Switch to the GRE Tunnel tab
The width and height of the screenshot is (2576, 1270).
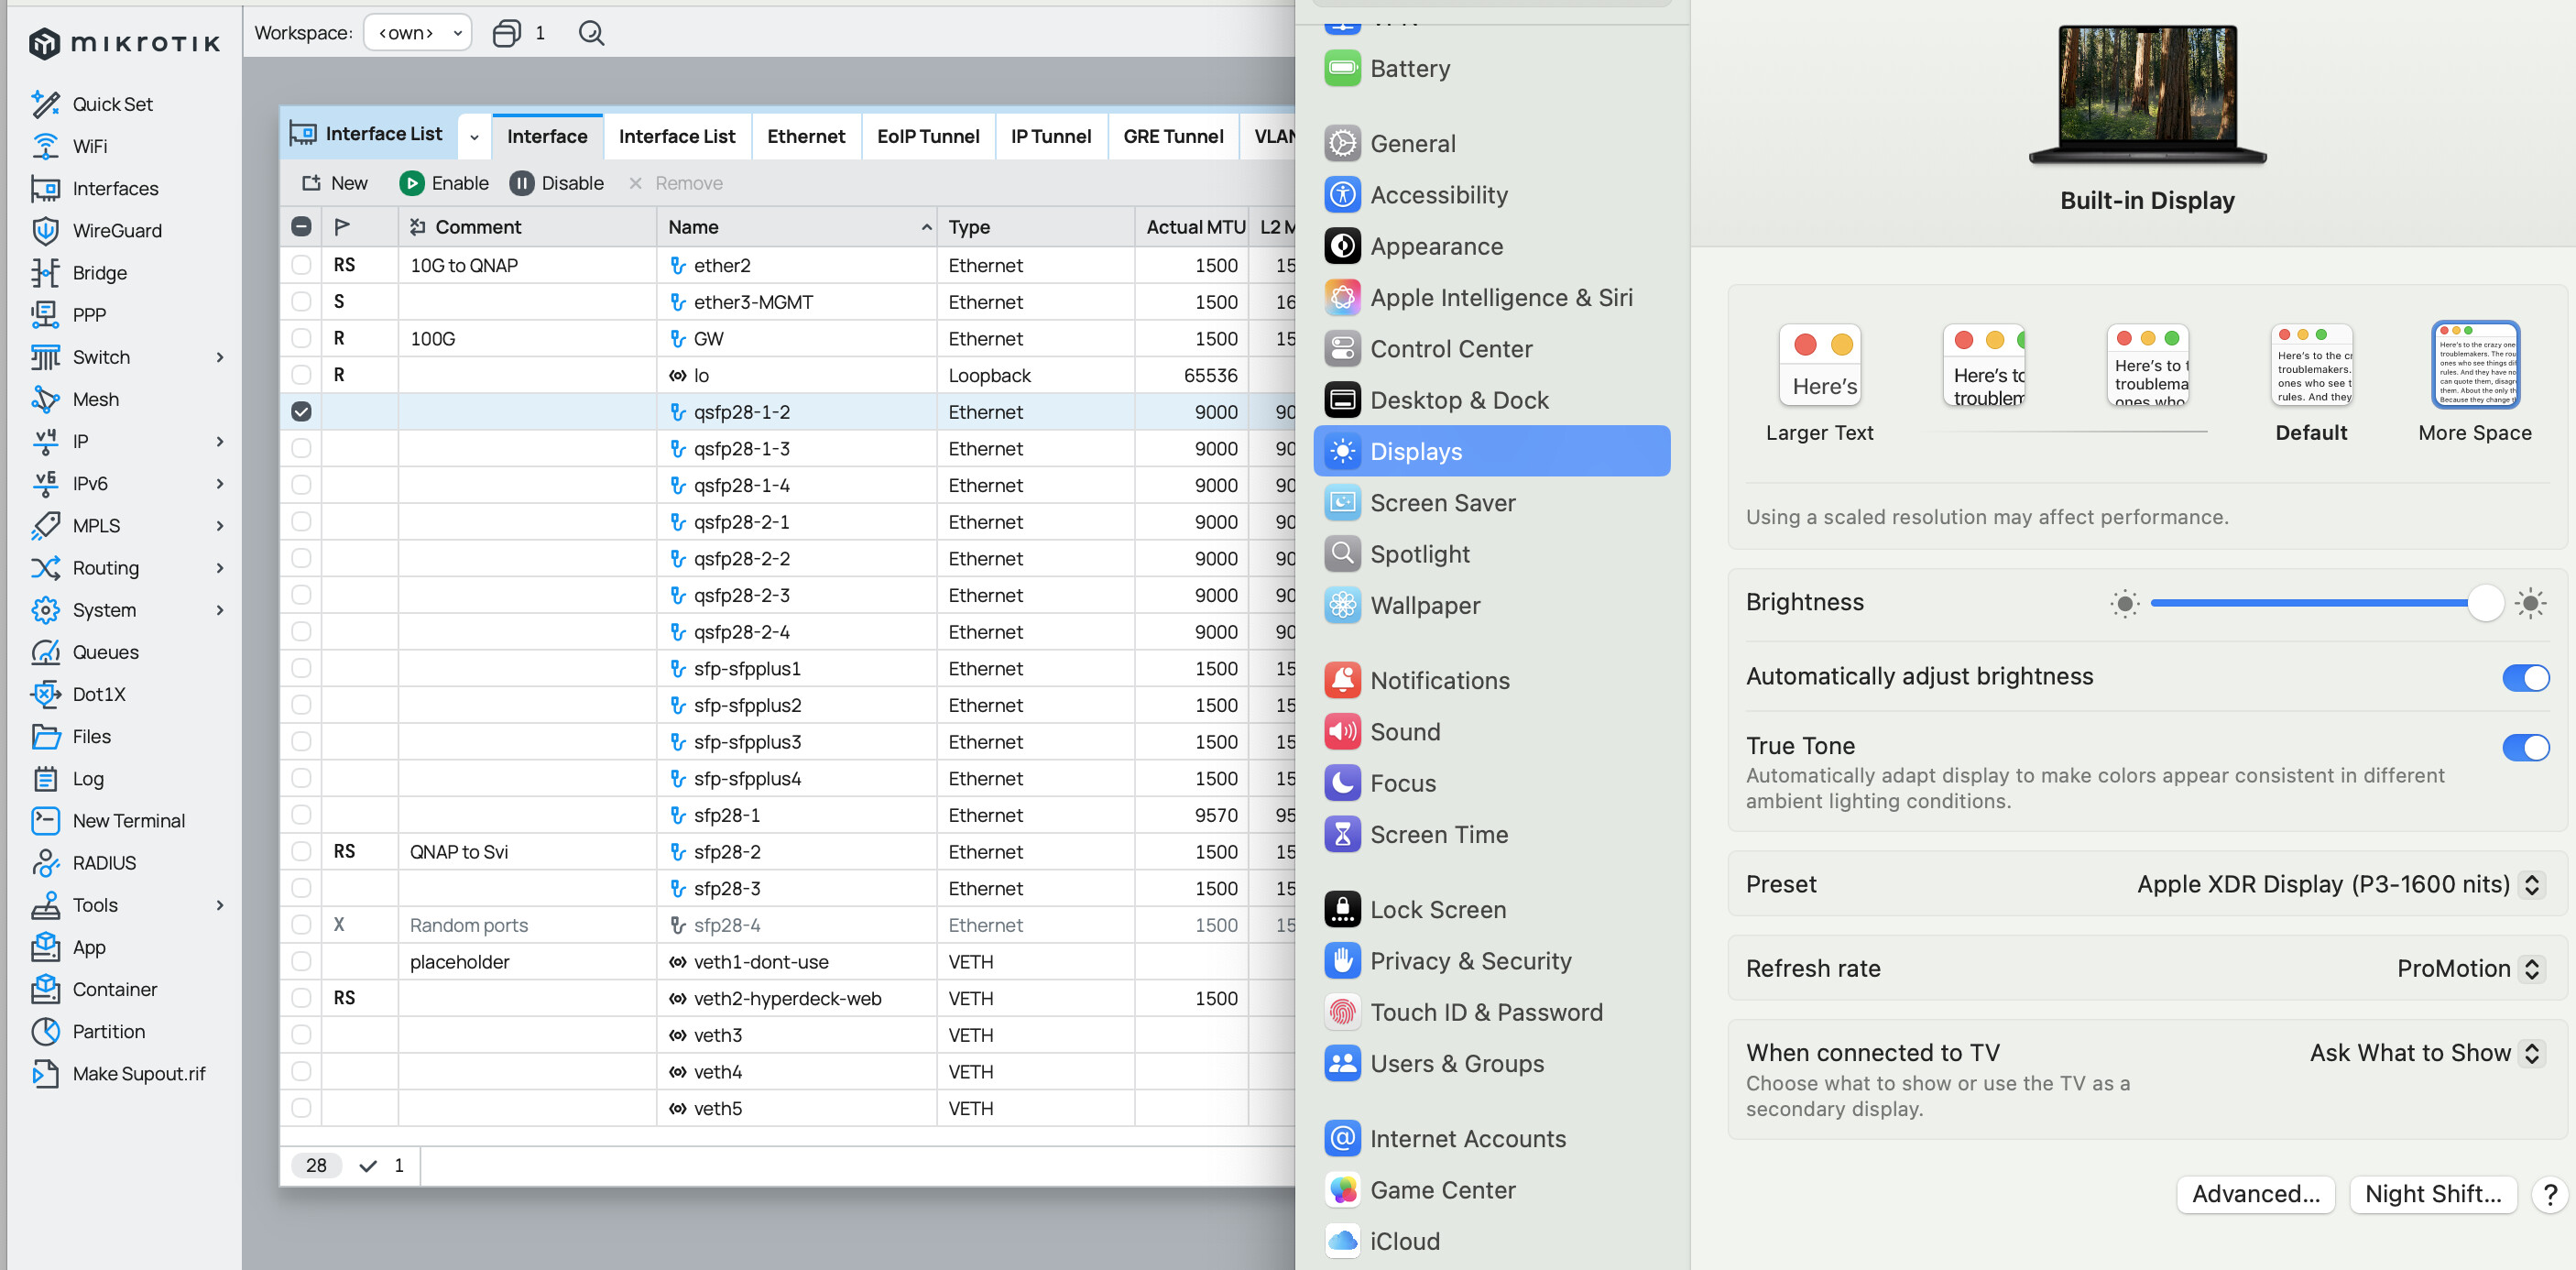(x=1173, y=136)
